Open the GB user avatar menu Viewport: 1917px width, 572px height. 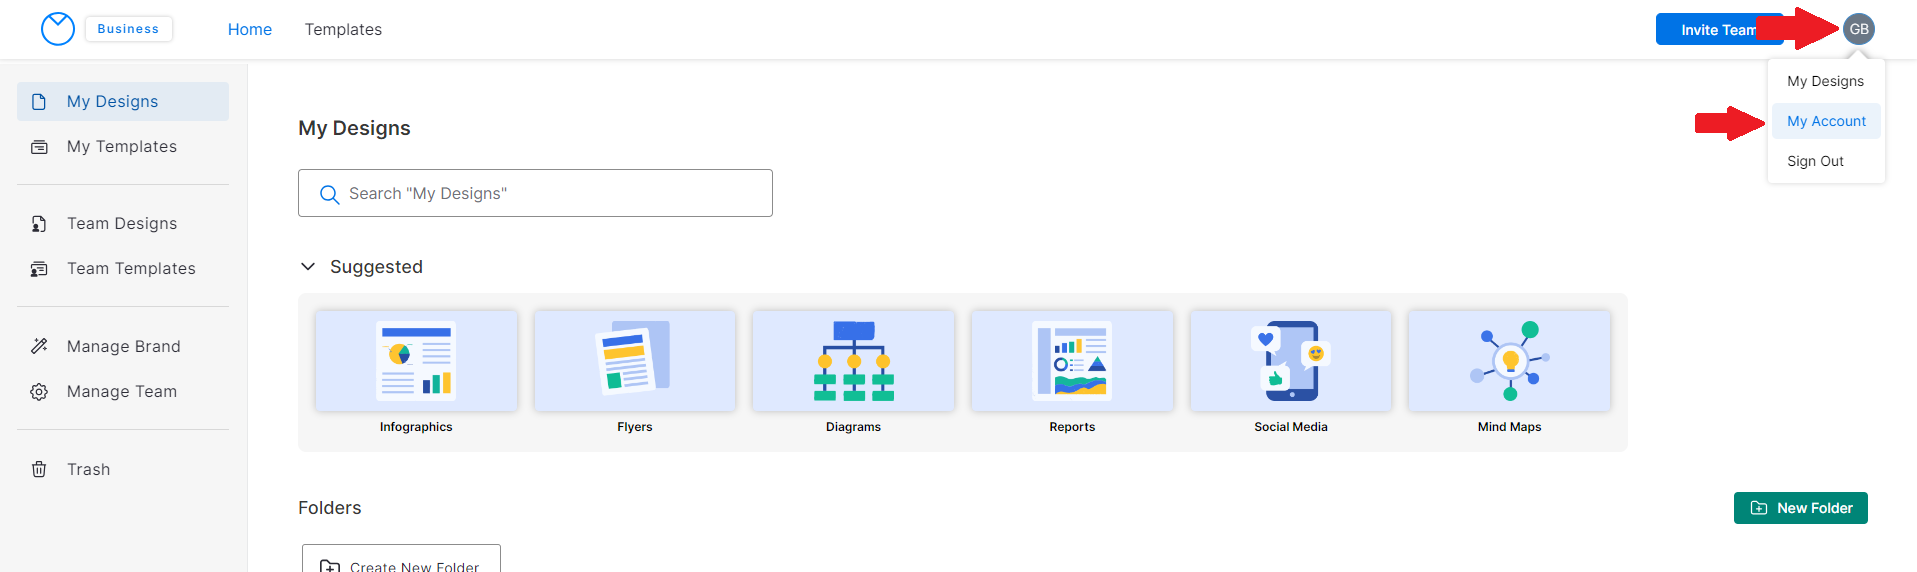tap(1858, 29)
